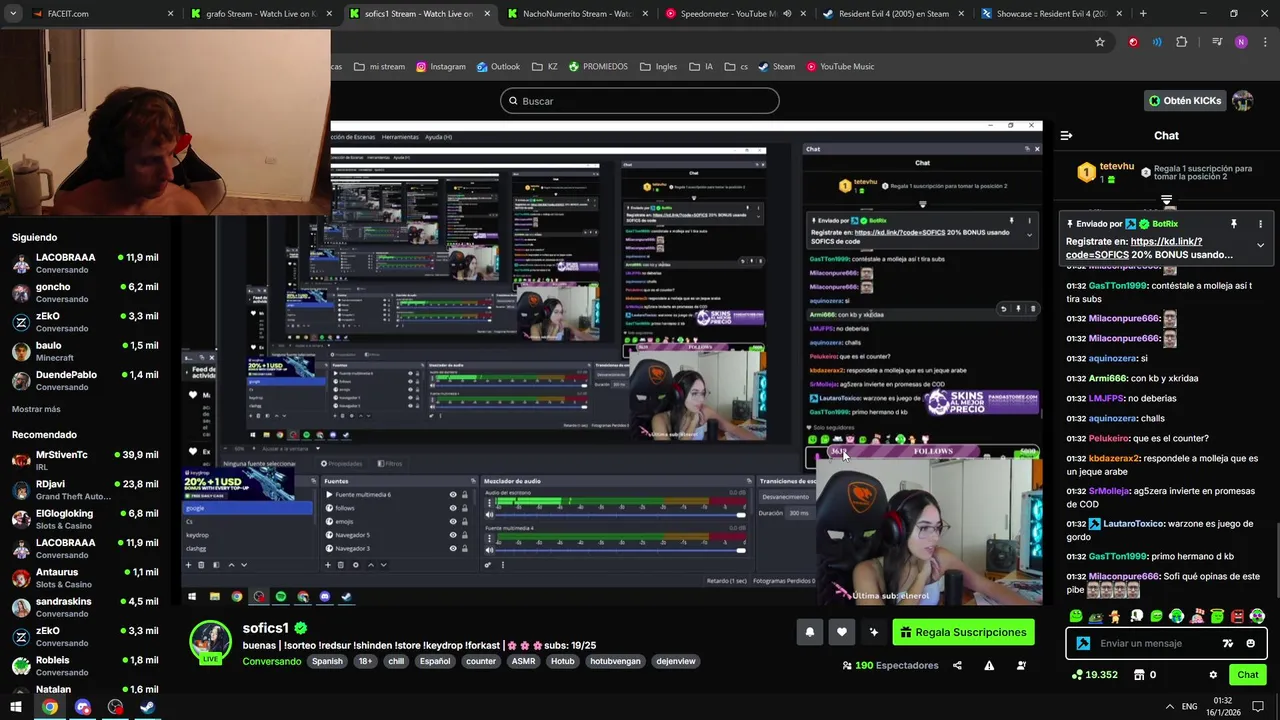Open Windows notification center icon

click(x=1258, y=706)
